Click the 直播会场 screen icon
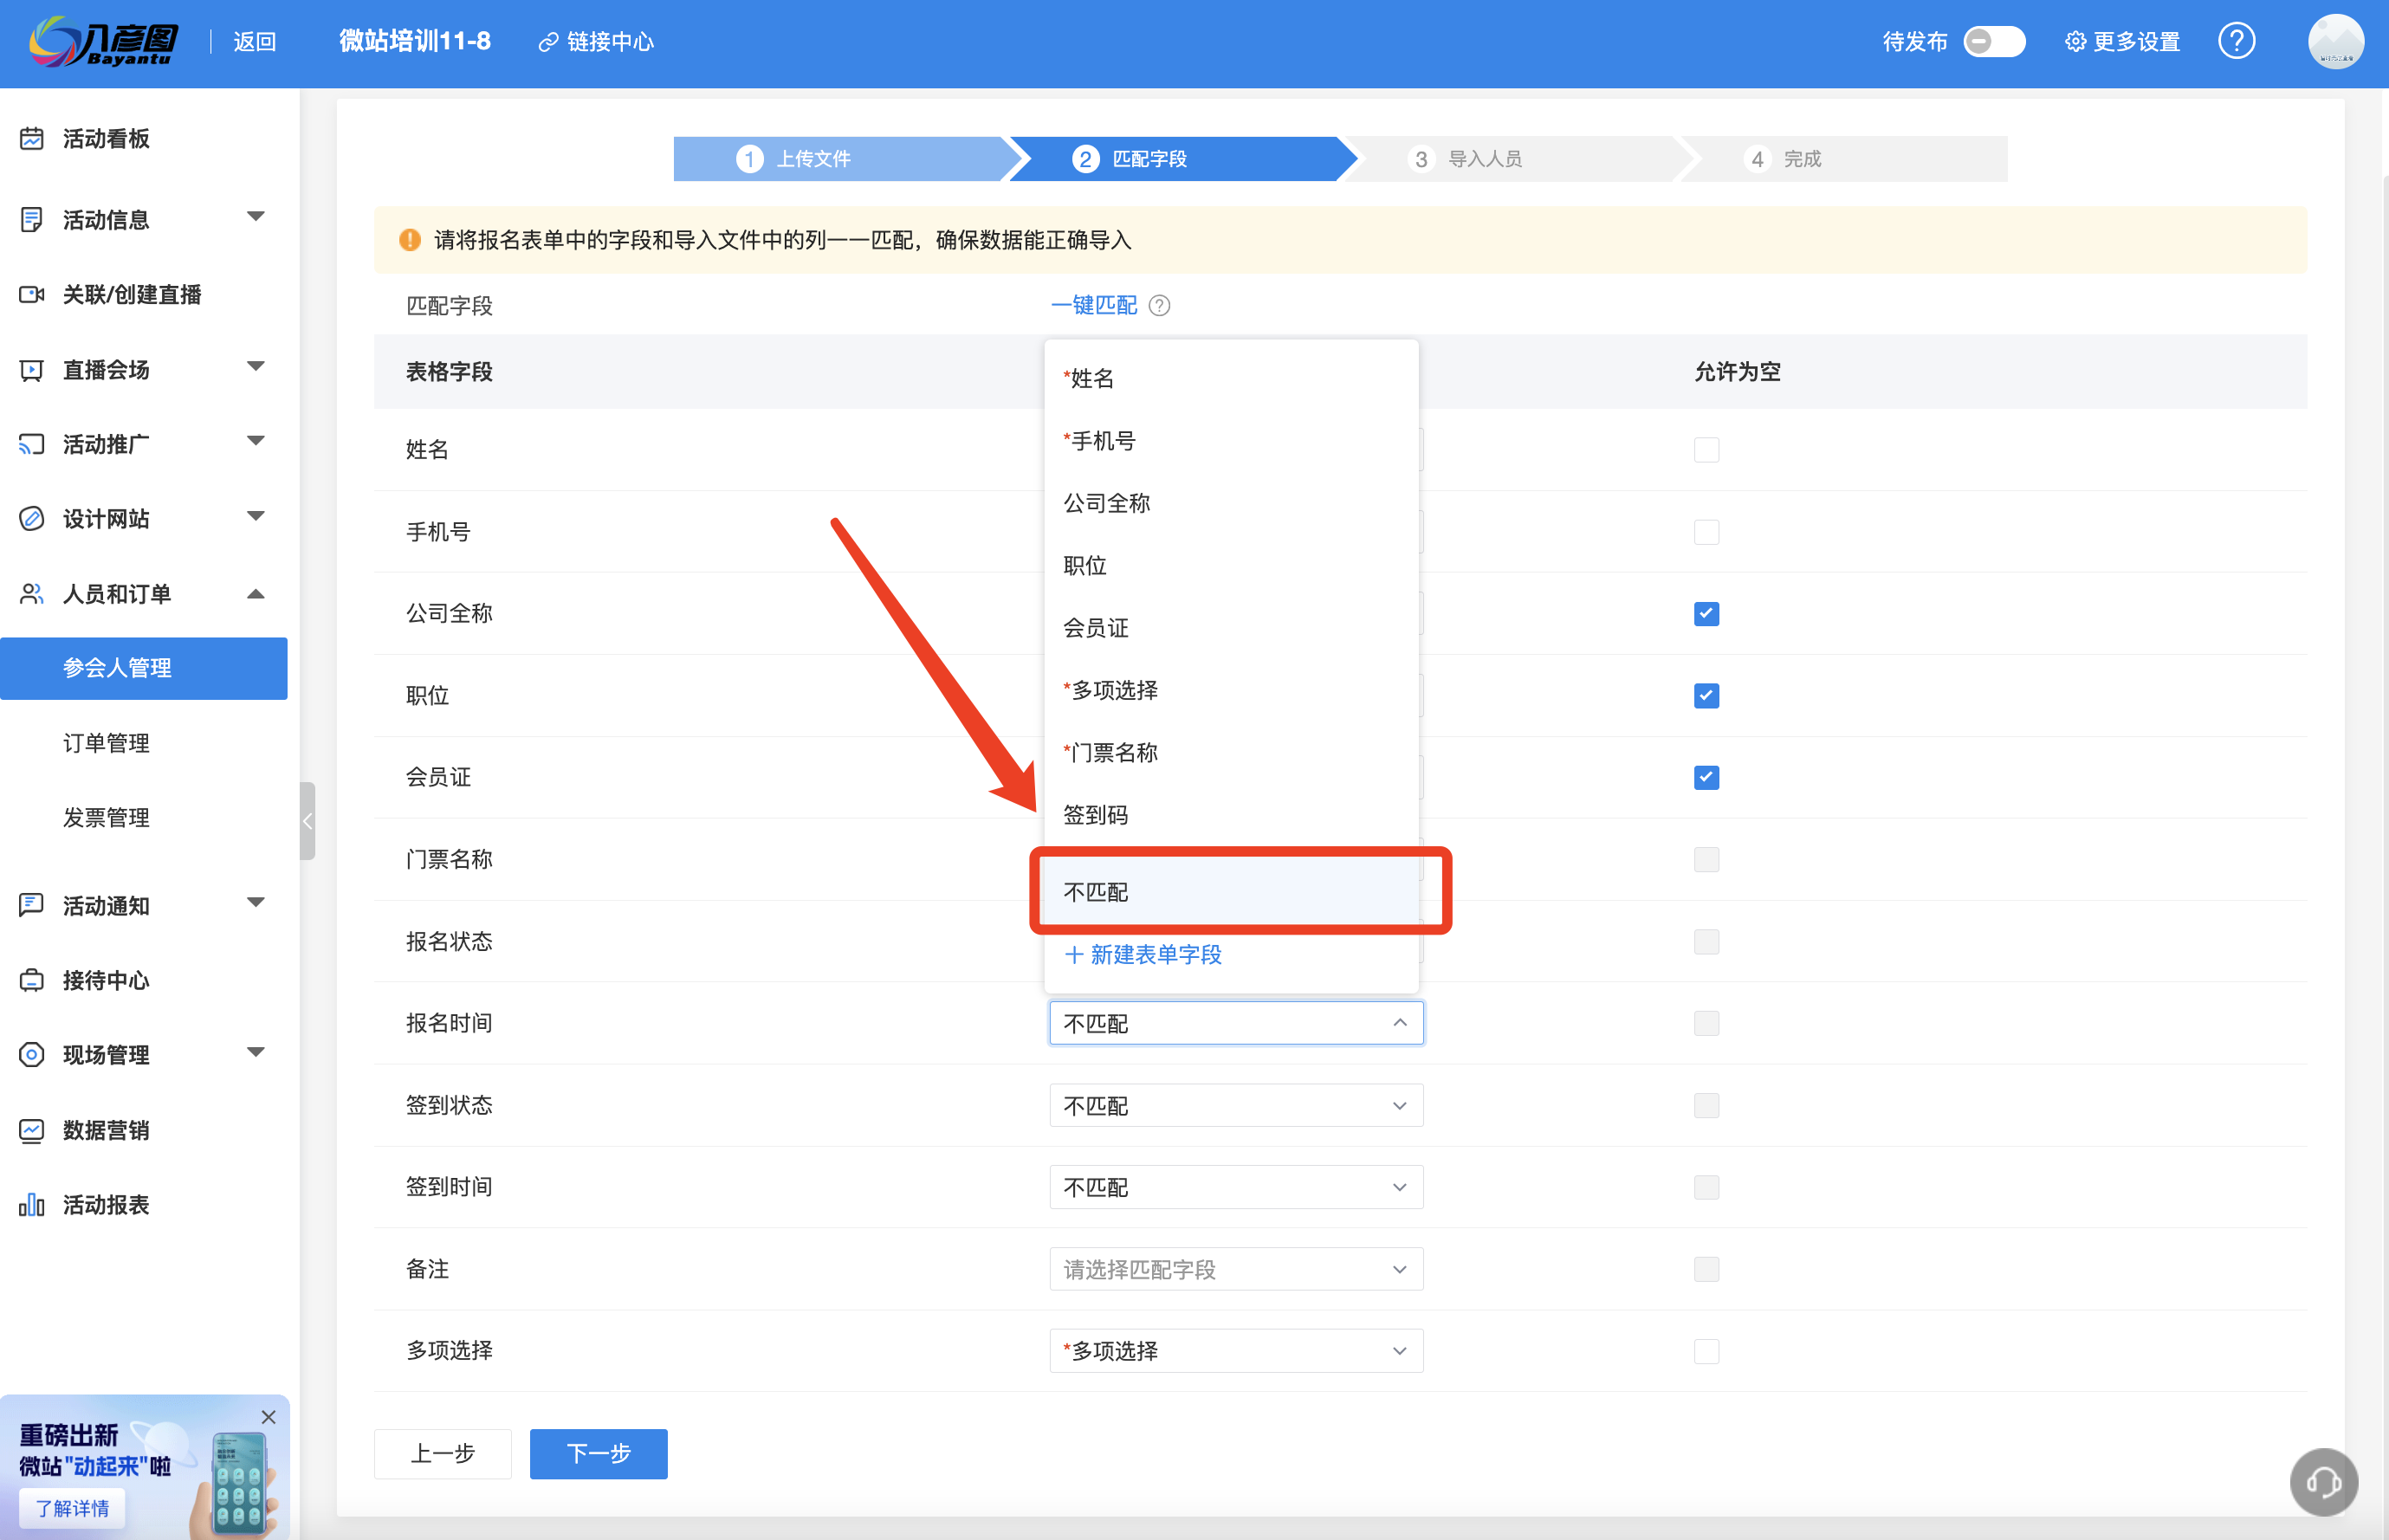 32,370
